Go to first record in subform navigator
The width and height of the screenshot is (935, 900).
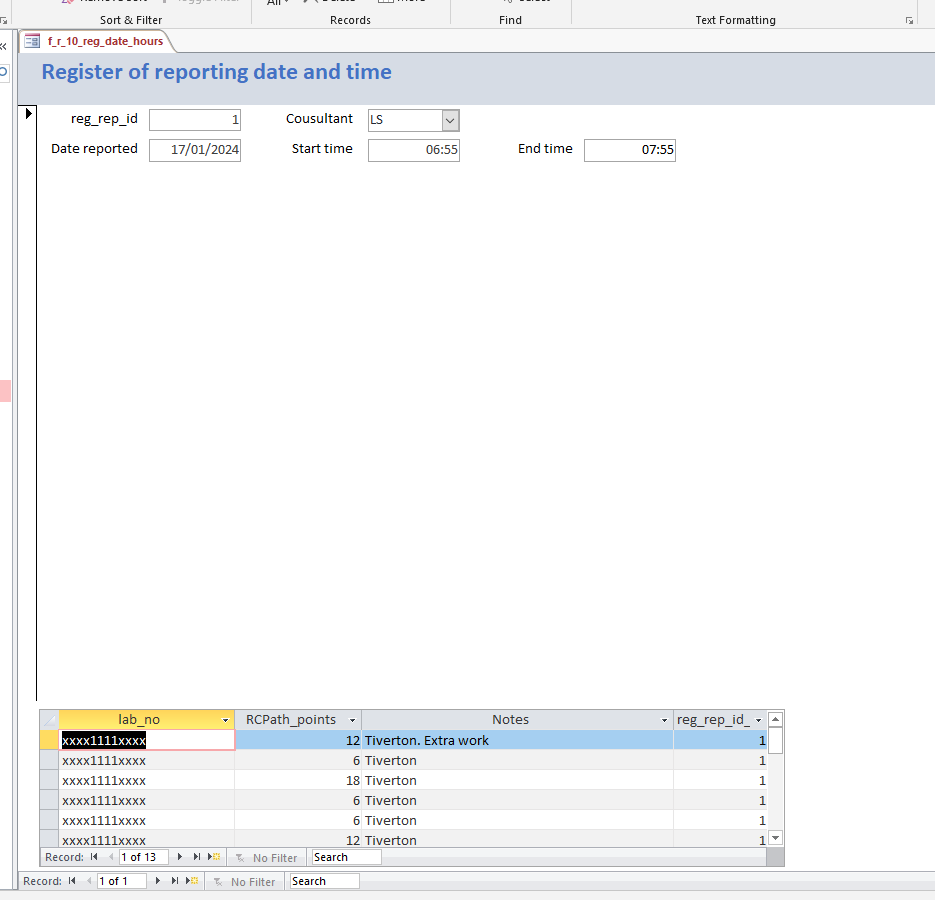pos(94,857)
